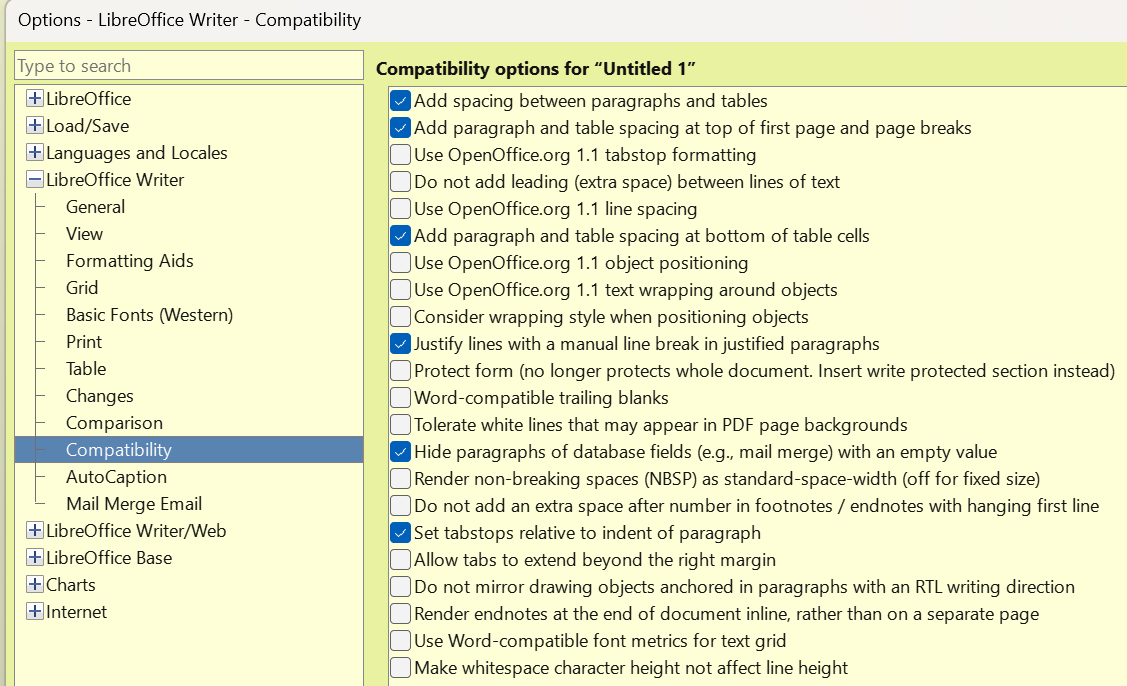Open the General page under Writer
Viewport: 1127px width, 686px height.
(96, 207)
